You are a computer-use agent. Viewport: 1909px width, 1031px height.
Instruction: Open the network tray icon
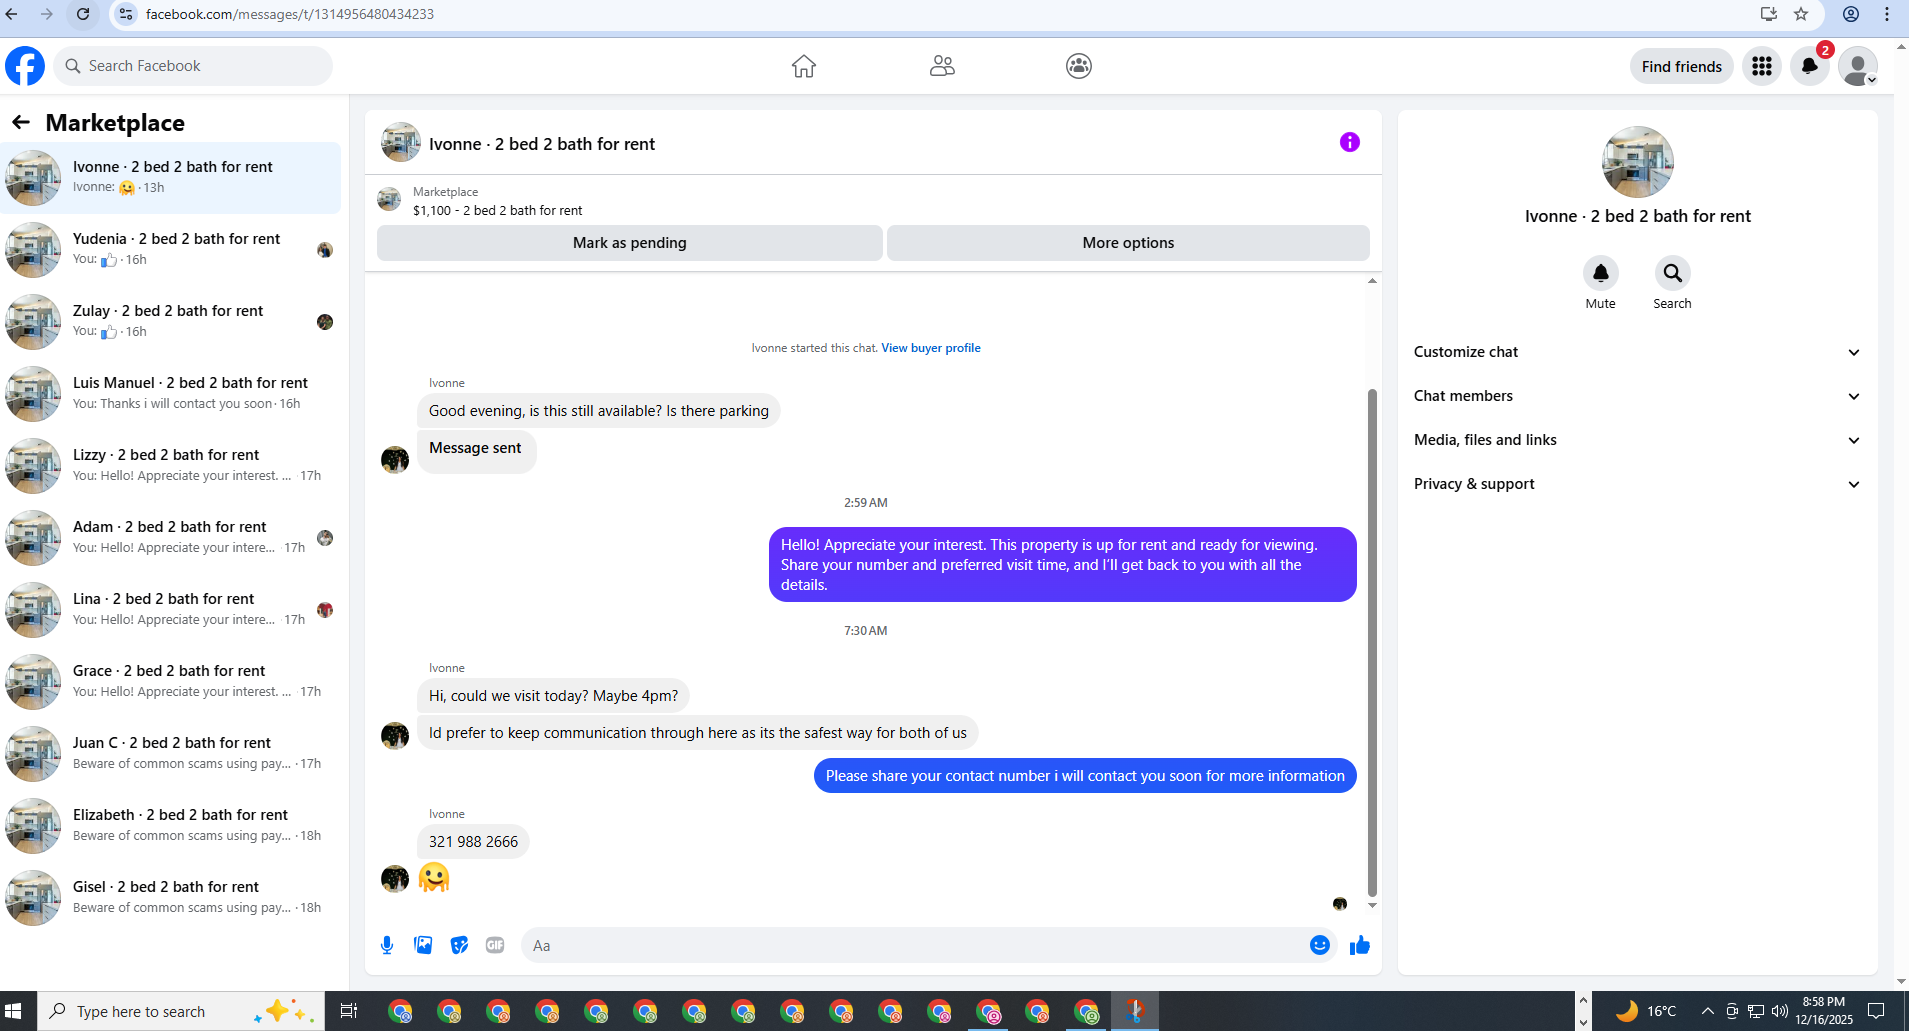[x=1756, y=1011]
